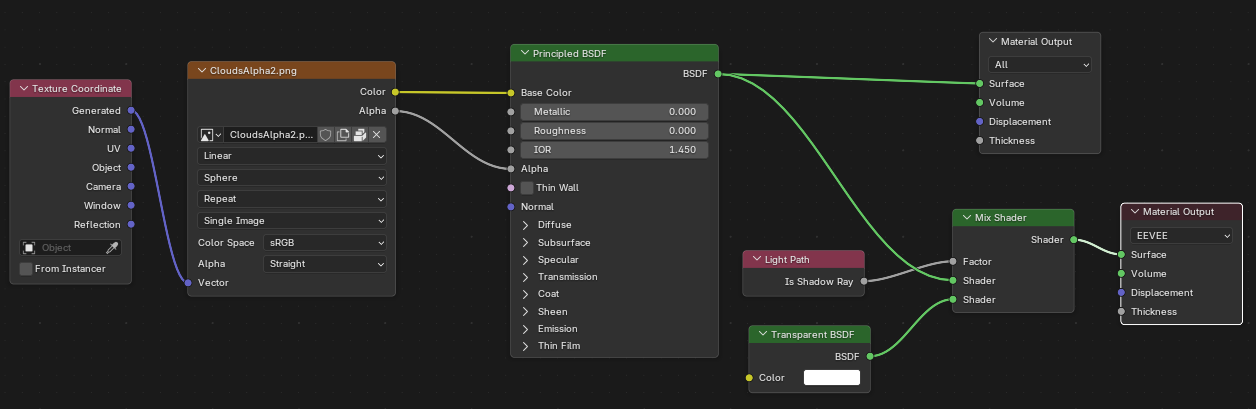
Task: Unlink image with the X icon
Action: [377, 135]
